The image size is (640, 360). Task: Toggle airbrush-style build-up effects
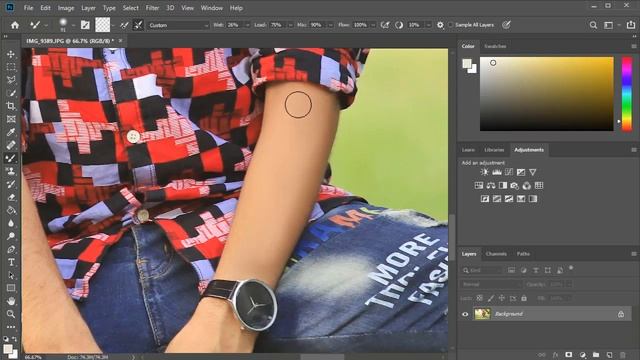click(385, 25)
